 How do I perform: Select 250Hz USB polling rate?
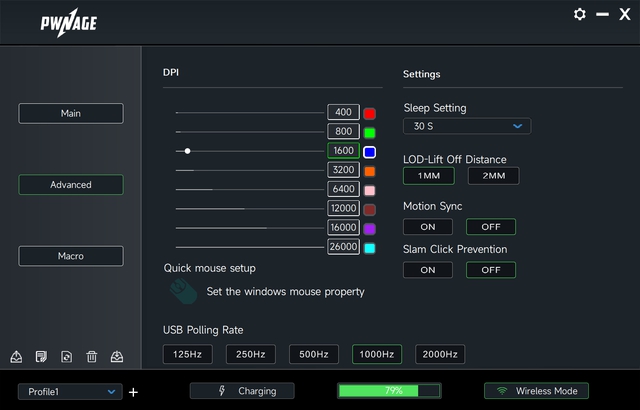pyautogui.click(x=251, y=354)
